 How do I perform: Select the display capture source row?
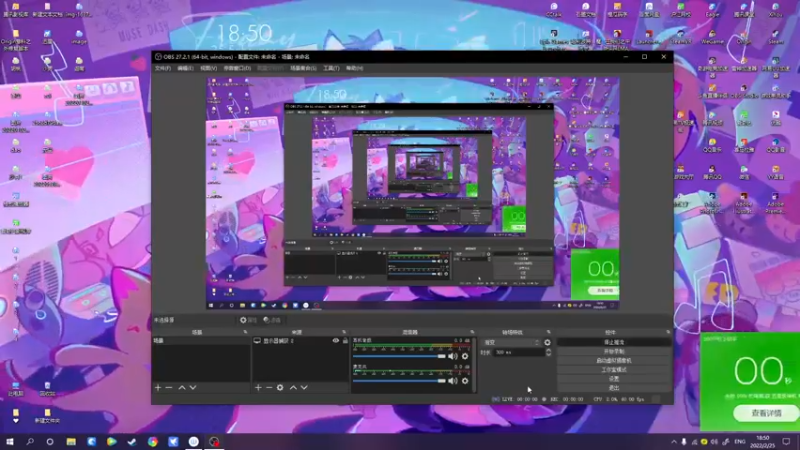point(301,340)
